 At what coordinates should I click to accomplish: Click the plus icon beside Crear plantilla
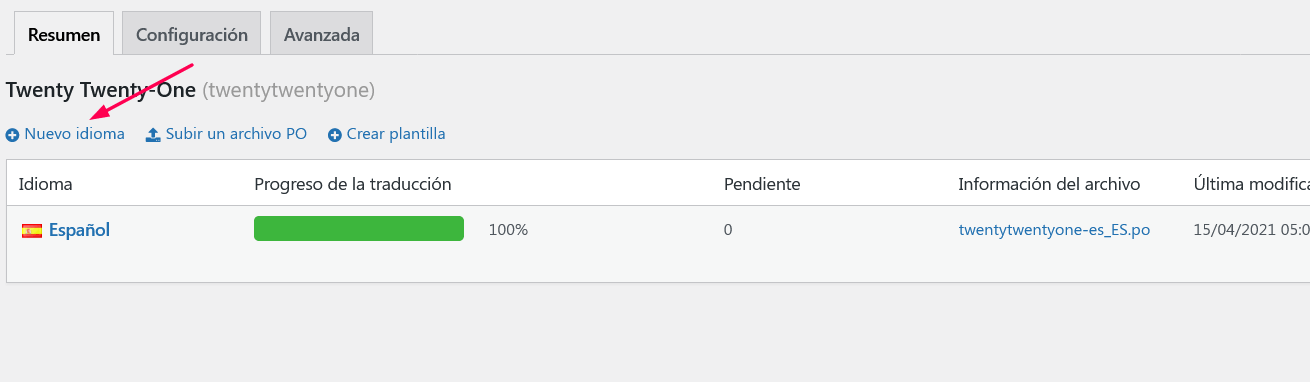pos(335,135)
